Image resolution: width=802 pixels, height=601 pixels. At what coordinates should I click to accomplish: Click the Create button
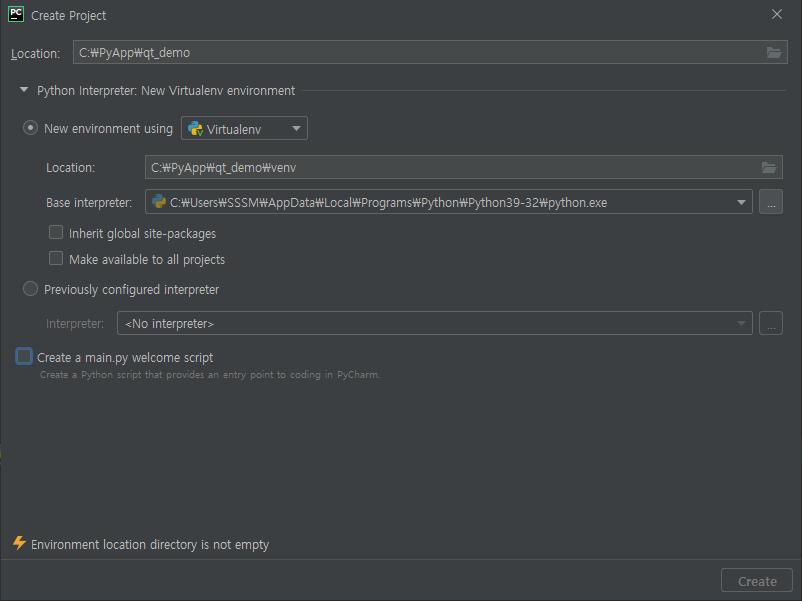(757, 581)
